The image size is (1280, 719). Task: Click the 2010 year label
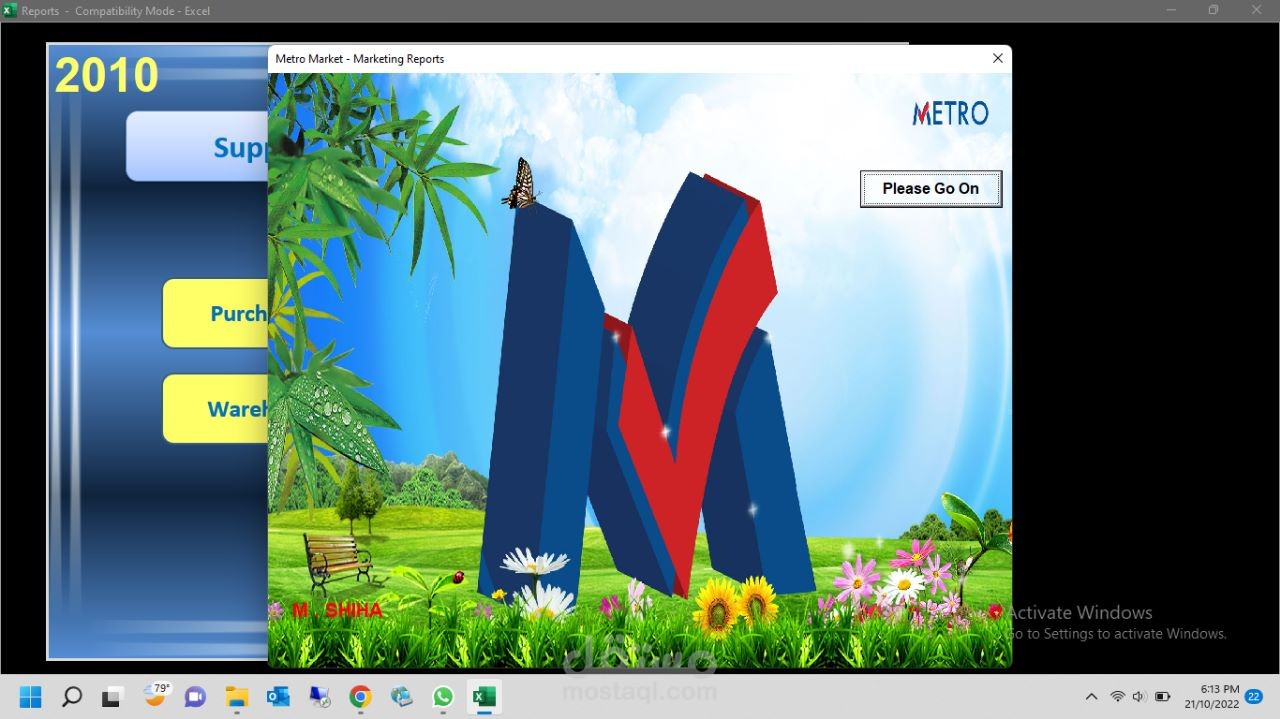click(x=107, y=75)
